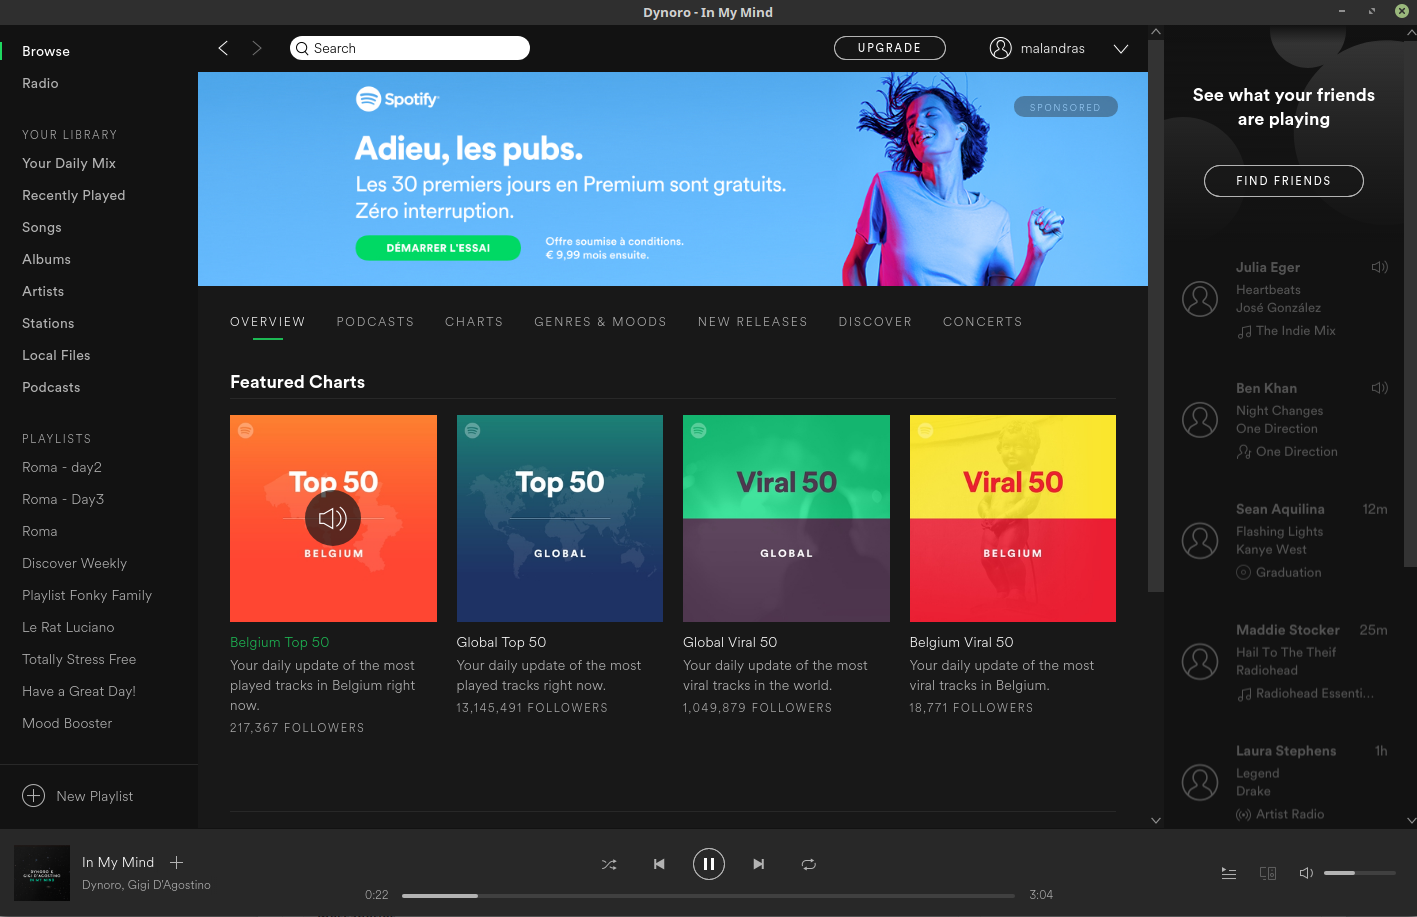Click the New Playlist plus icon
The image size is (1417, 917).
coord(34,796)
